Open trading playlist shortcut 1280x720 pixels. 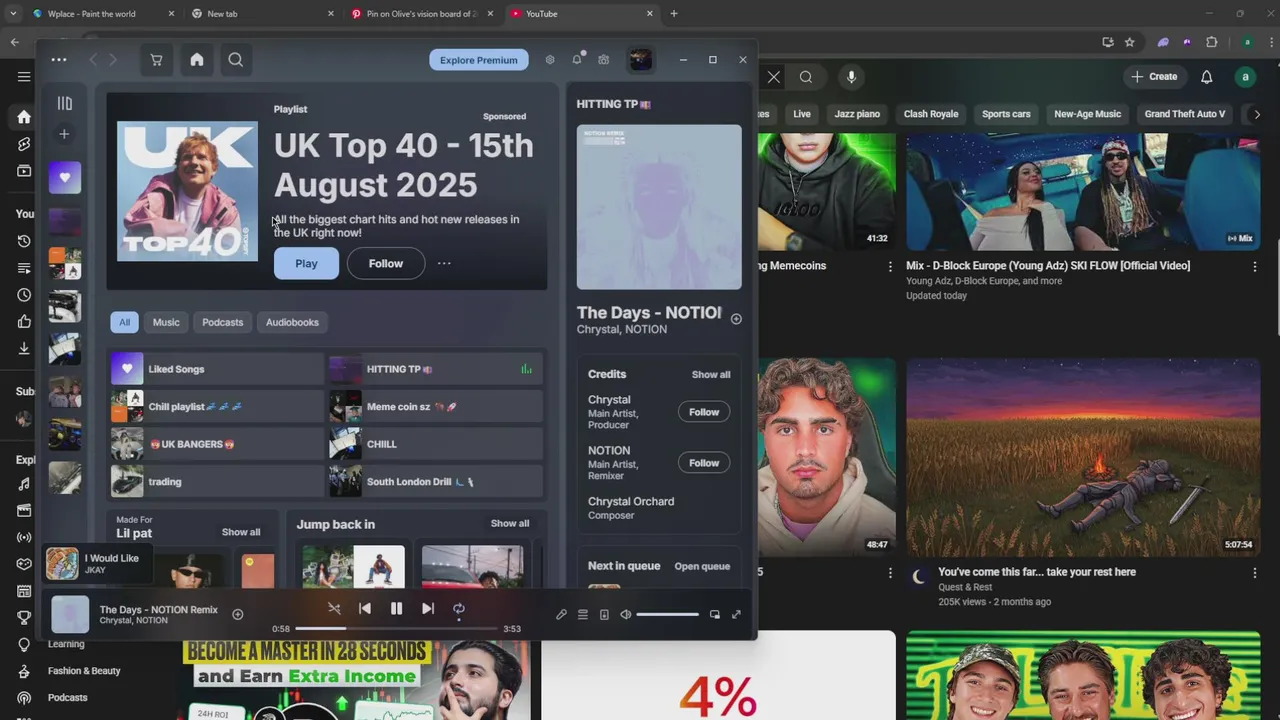217,482
